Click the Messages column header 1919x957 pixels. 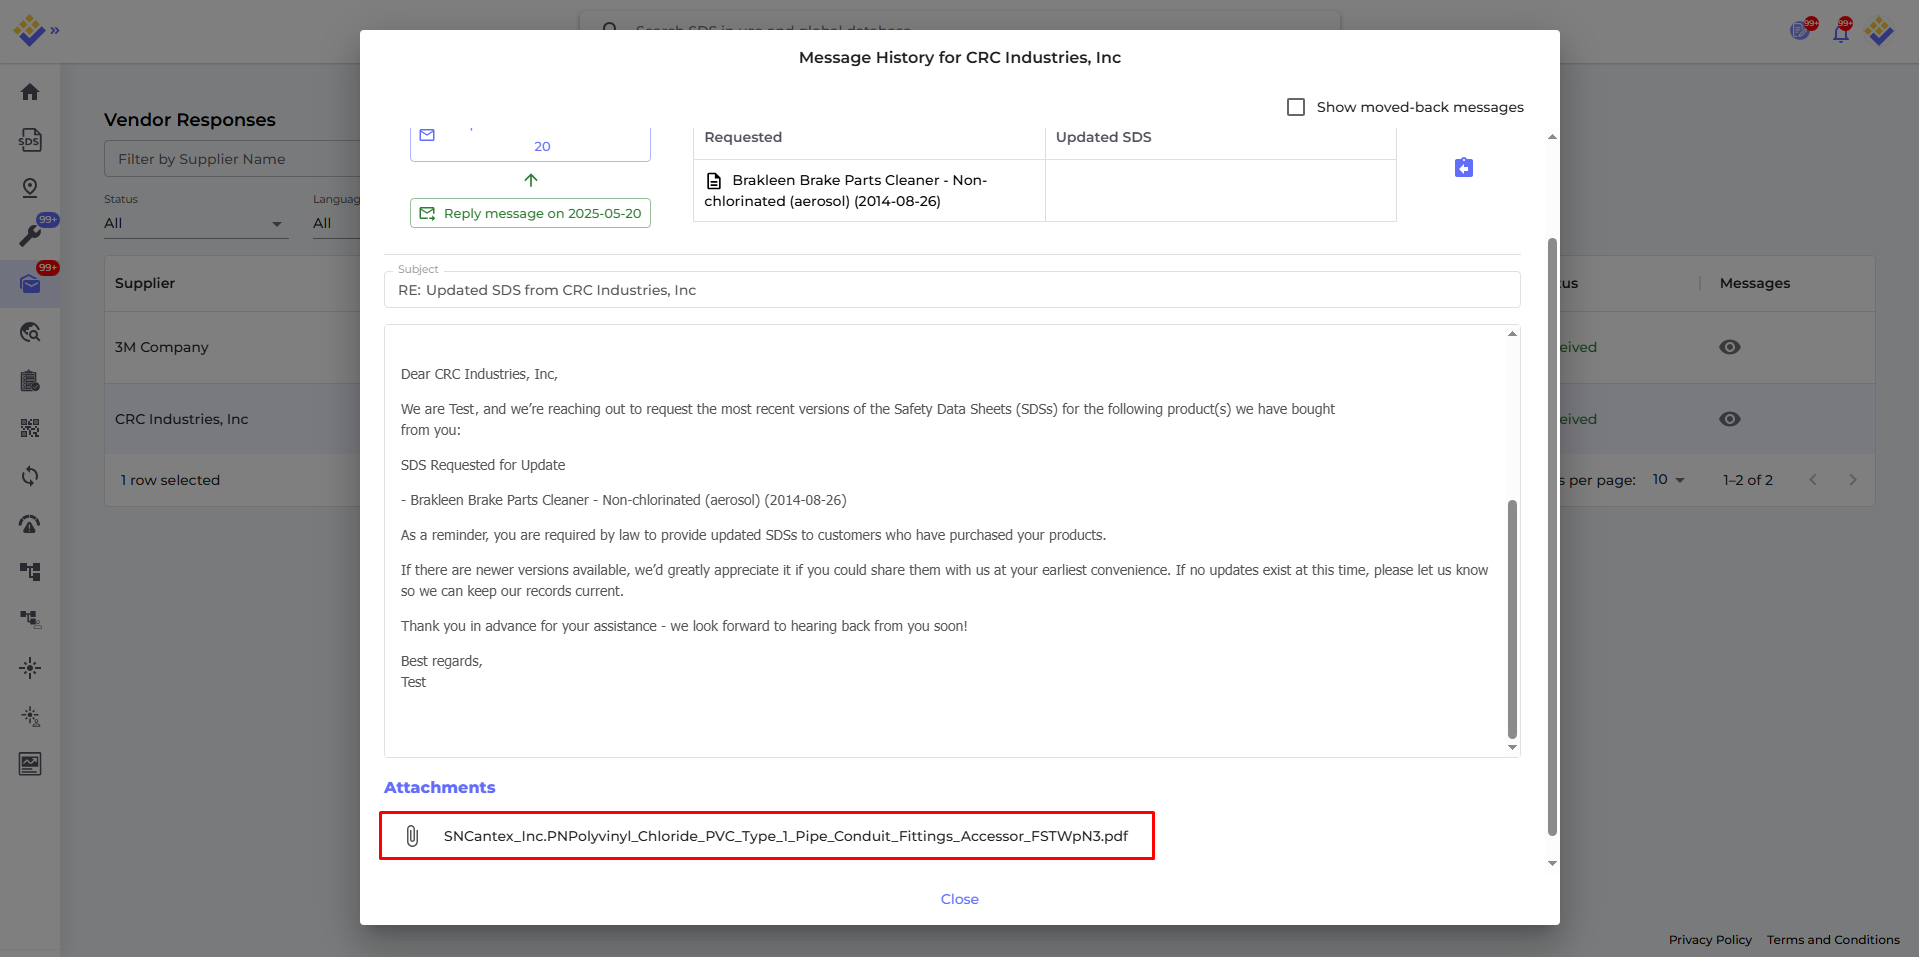point(1755,283)
